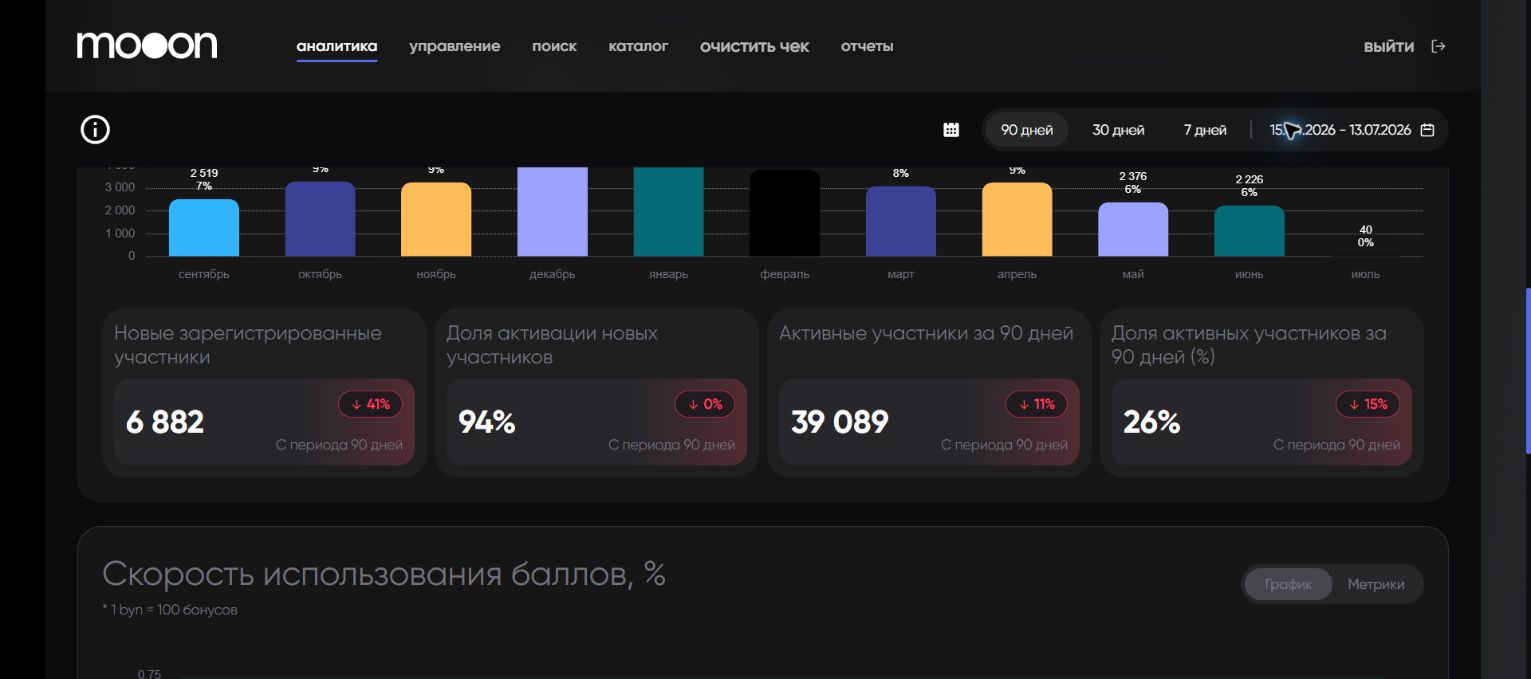Select the 90 дней period

[1027, 130]
